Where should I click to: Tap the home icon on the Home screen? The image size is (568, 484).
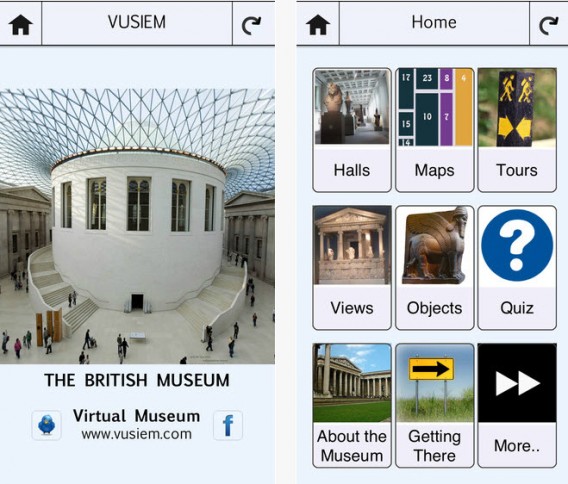click(318, 24)
